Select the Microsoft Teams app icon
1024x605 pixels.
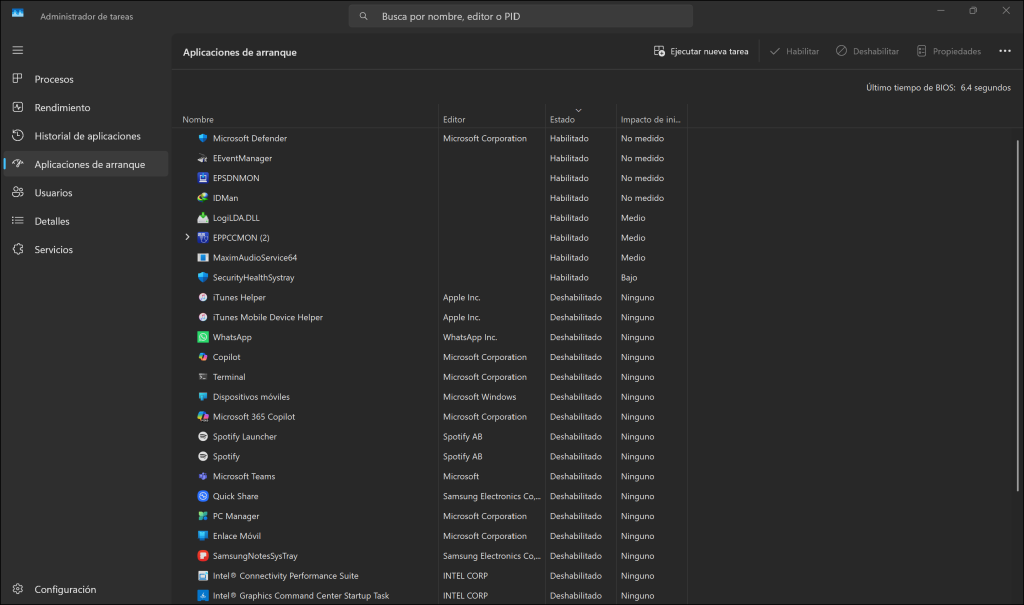[x=203, y=477]
